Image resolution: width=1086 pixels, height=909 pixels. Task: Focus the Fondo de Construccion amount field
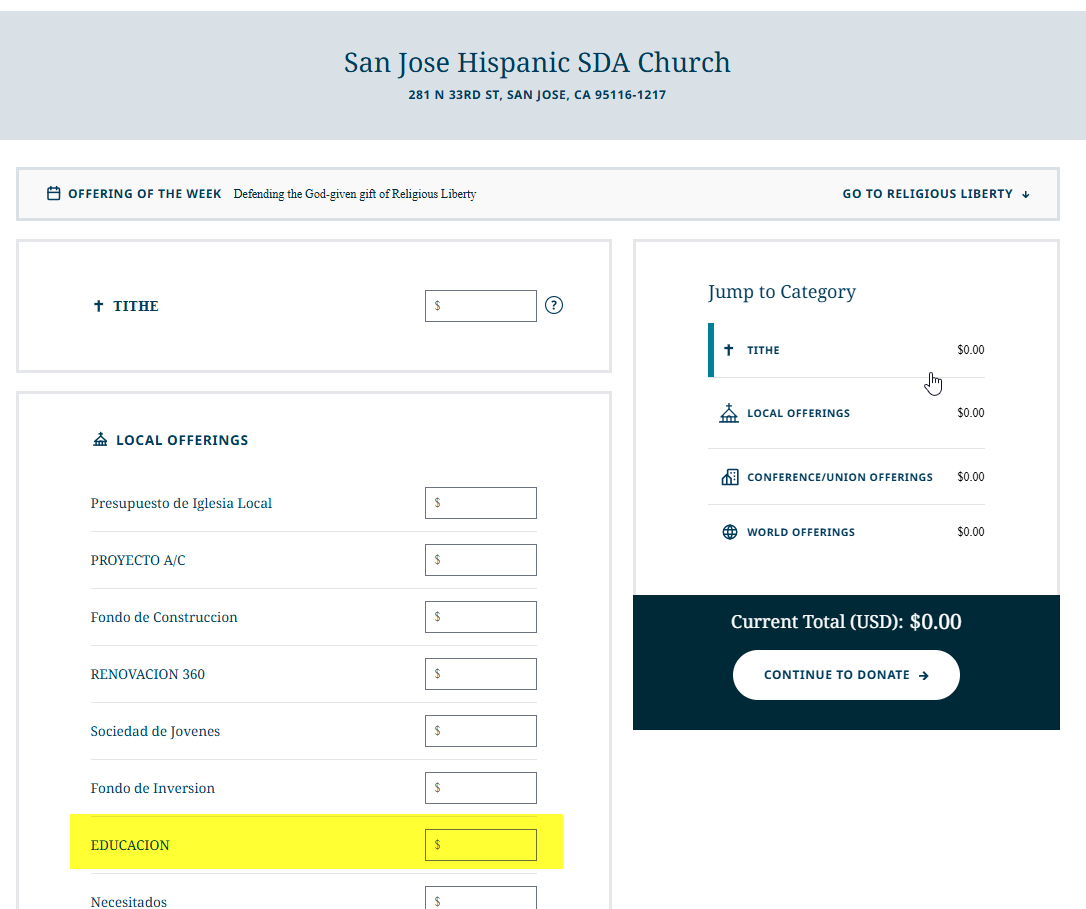(481, 617)
